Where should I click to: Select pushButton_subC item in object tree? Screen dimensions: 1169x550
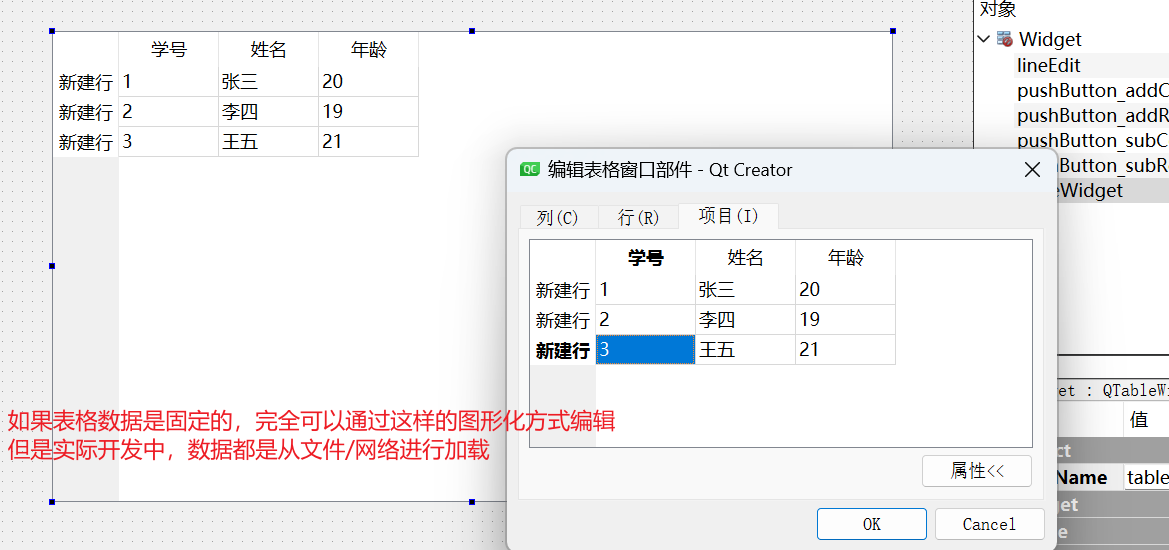[1092, 140]
